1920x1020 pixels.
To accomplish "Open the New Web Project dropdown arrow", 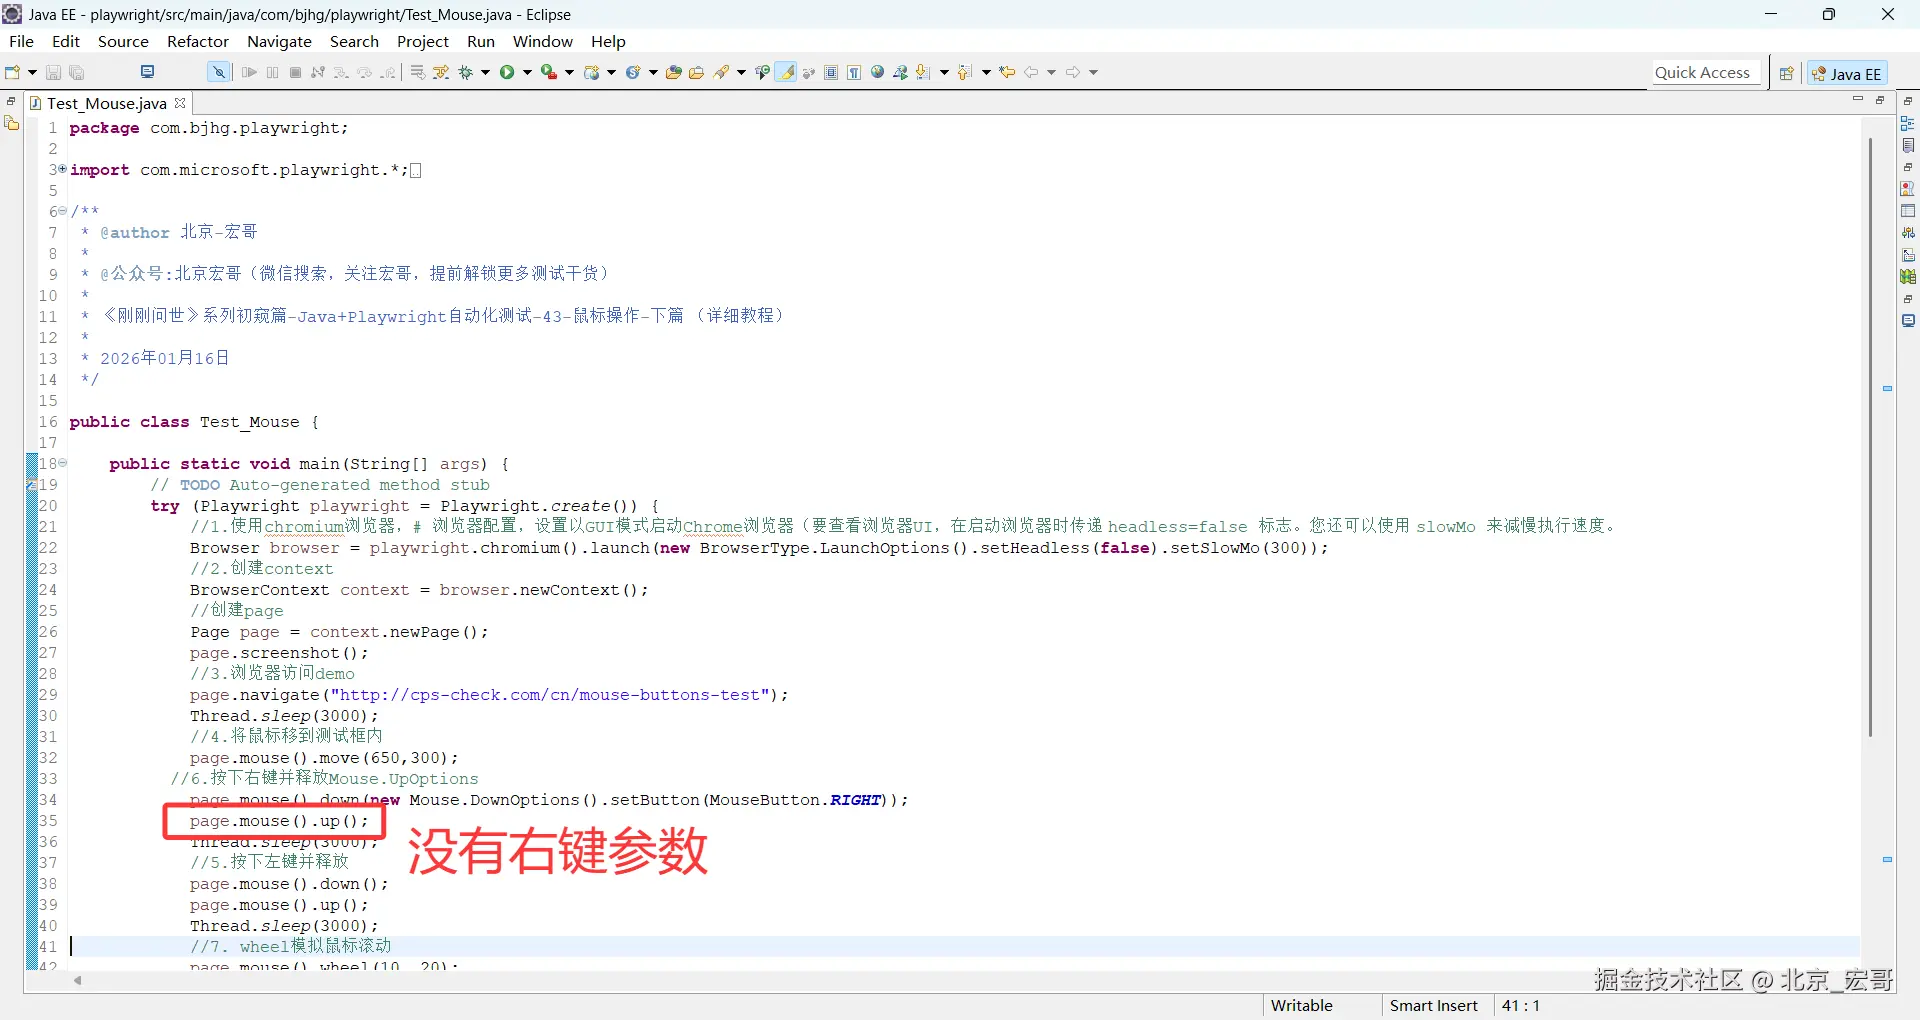I will tap(612, 72).
